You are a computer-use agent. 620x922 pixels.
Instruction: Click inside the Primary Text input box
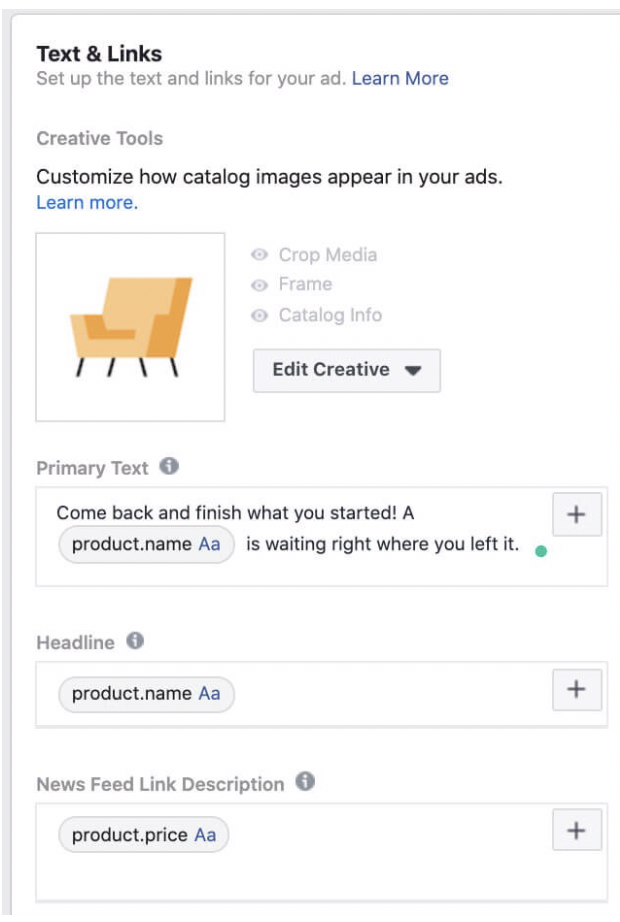tap(300, 570)
